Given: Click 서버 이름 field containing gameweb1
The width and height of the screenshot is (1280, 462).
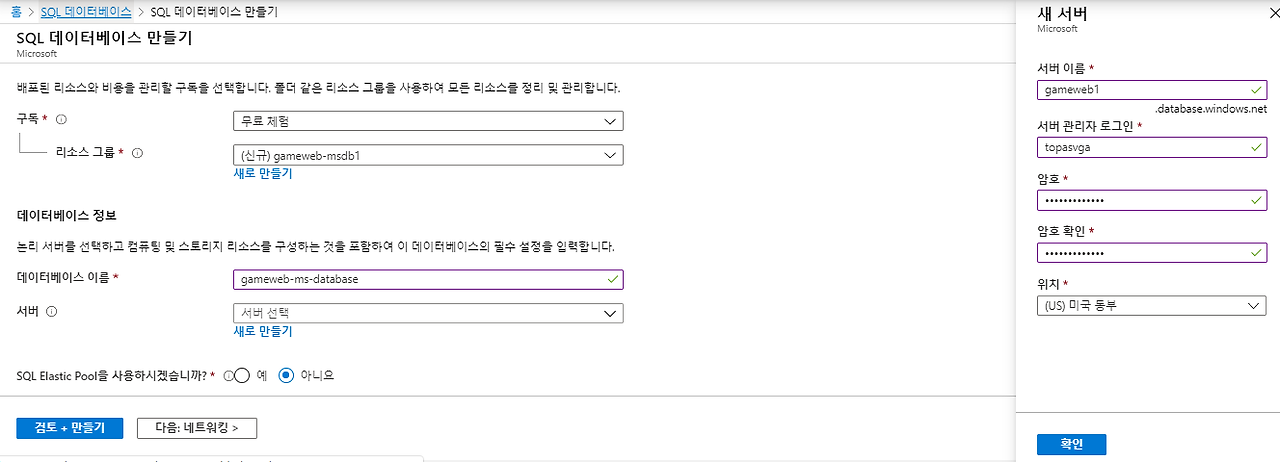Looking at the screenshot, I should pos(1152,89).
